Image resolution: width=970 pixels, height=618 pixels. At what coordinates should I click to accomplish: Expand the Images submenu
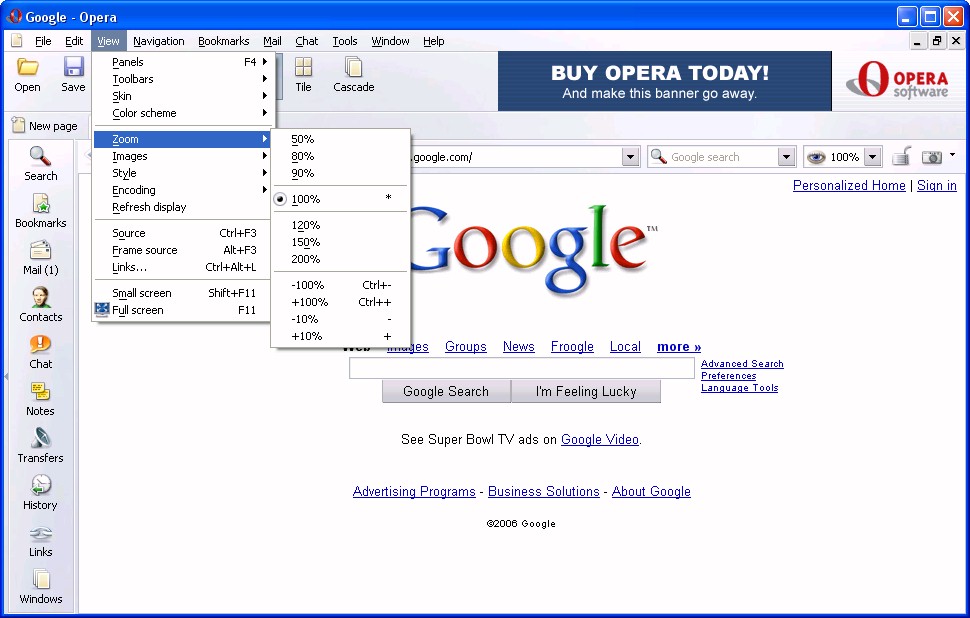pyautogui.click(x=181, y=156)
